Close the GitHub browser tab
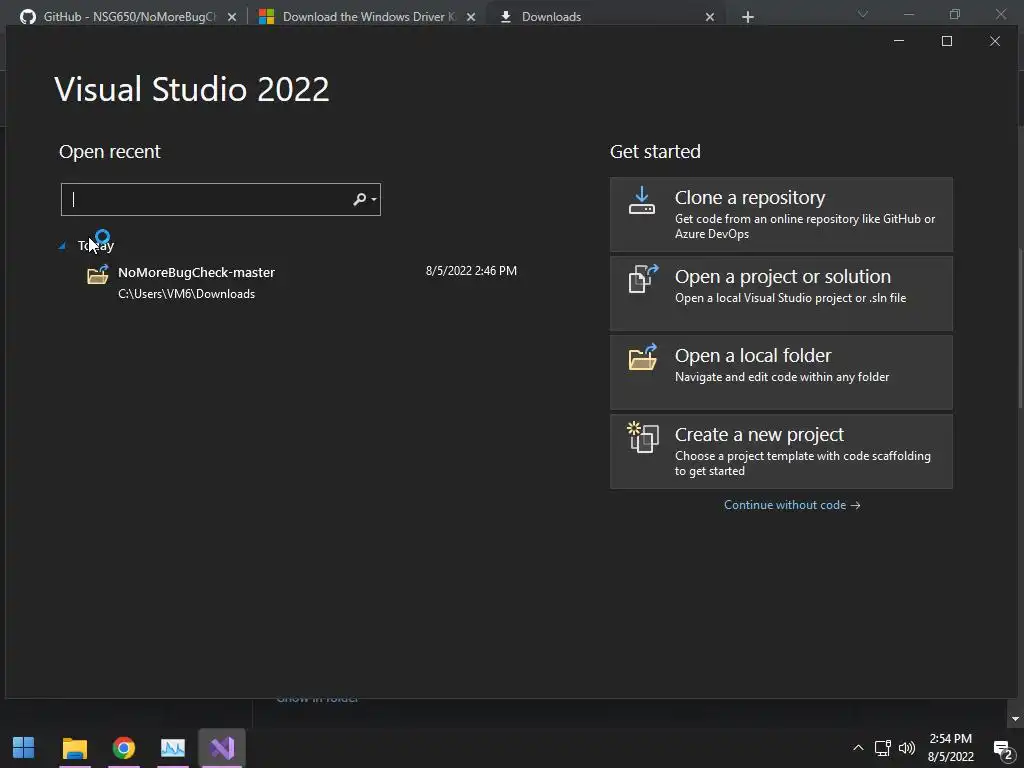 point(232,18)
